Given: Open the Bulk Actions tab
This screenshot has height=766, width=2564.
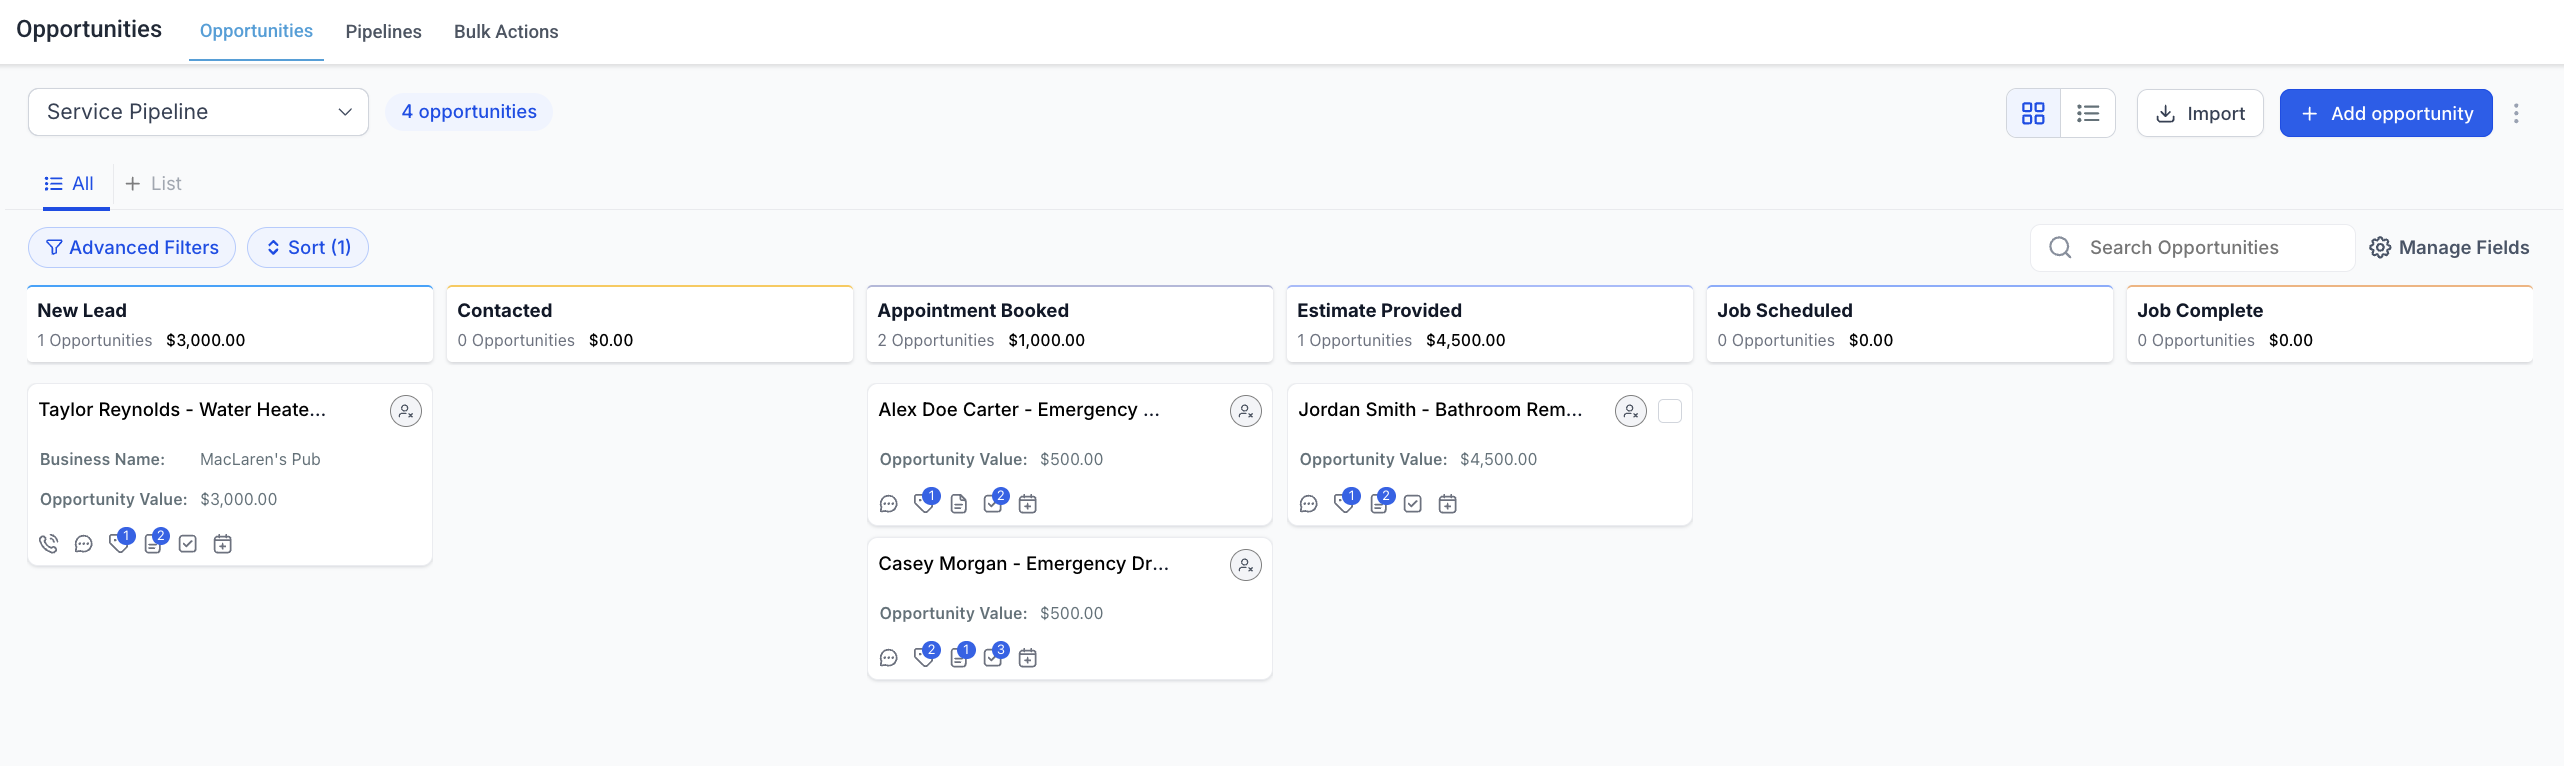Looking at the screenshot, I should click(x=506, y=31).
